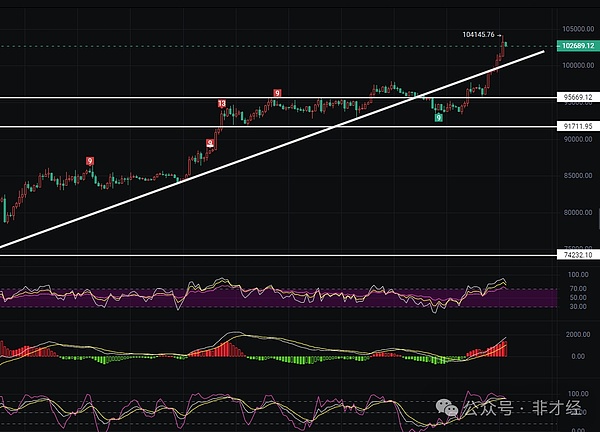Click the red 9 marker right of 13
The width and height of the screenshot is (600, 432).
pos(277,94)
